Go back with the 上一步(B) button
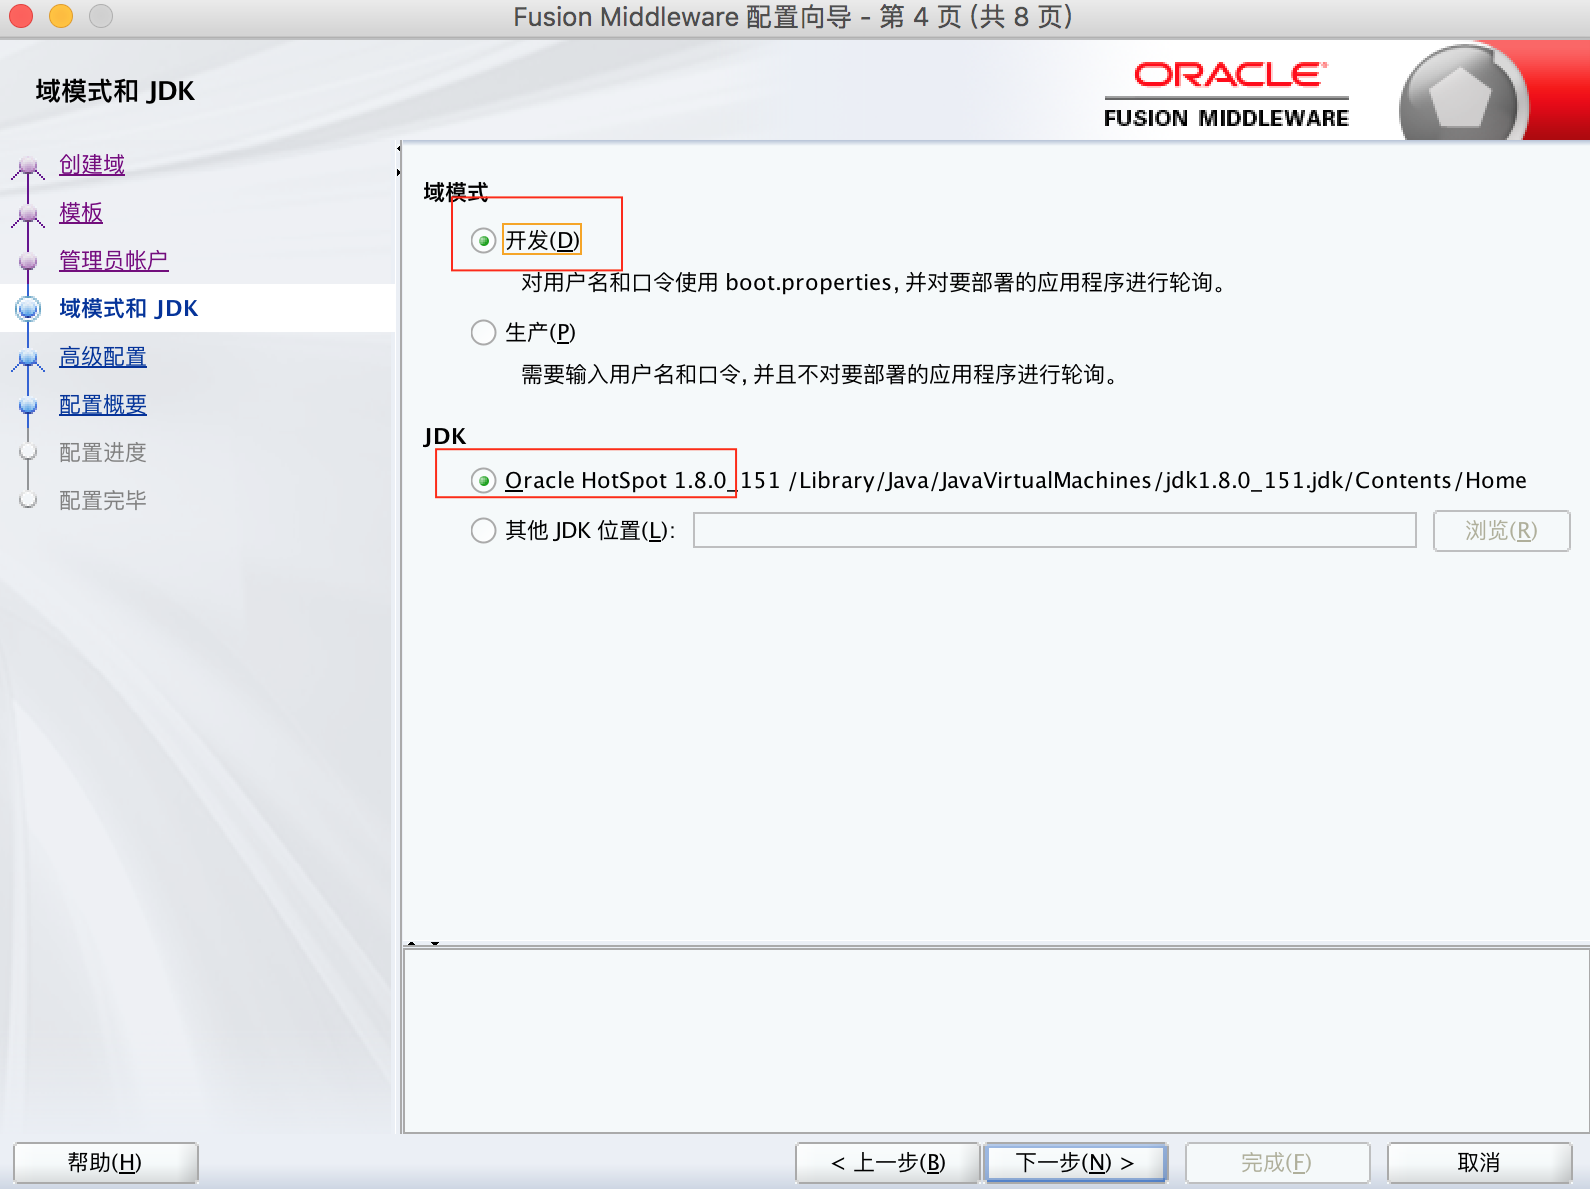Image resolution: width=1590 pixels, height=1189 pixels. [x=887, y=1163]
